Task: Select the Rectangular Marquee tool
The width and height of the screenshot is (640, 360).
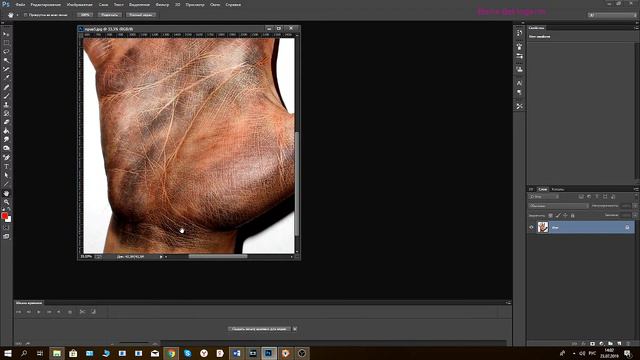Action: (x=6, y=43)
